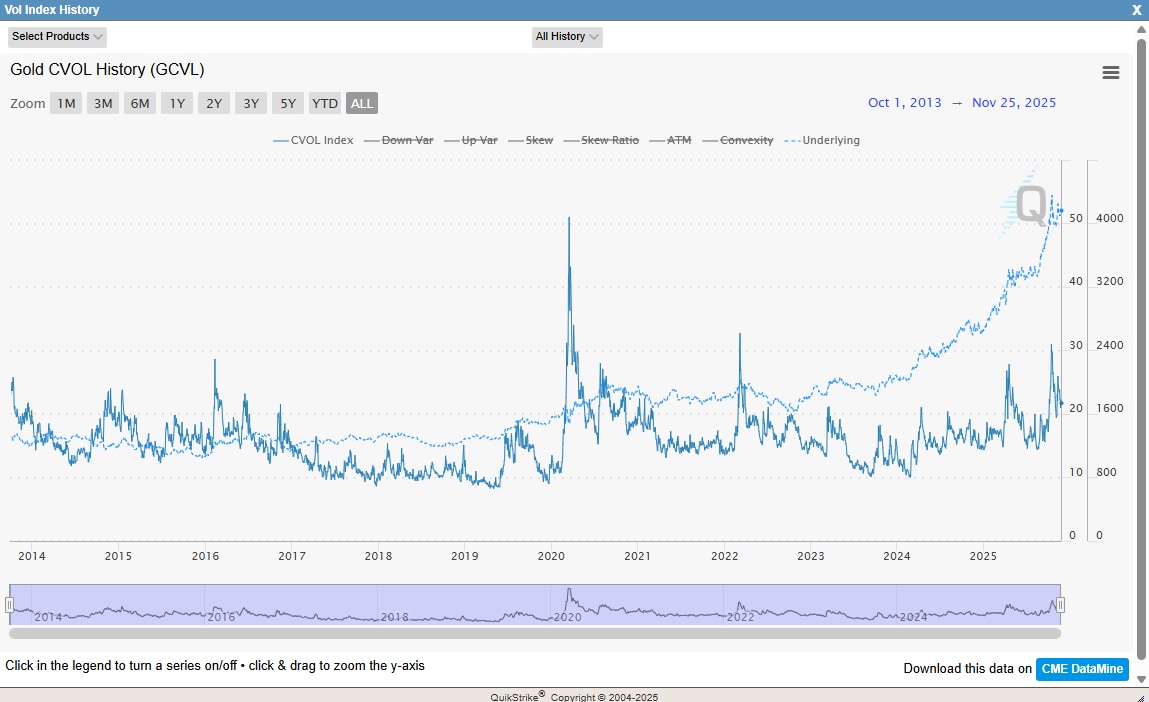Click the horizontal scrollbar below the navigator
Viewport: 1149px width, 702px height.
click(535, 633)
